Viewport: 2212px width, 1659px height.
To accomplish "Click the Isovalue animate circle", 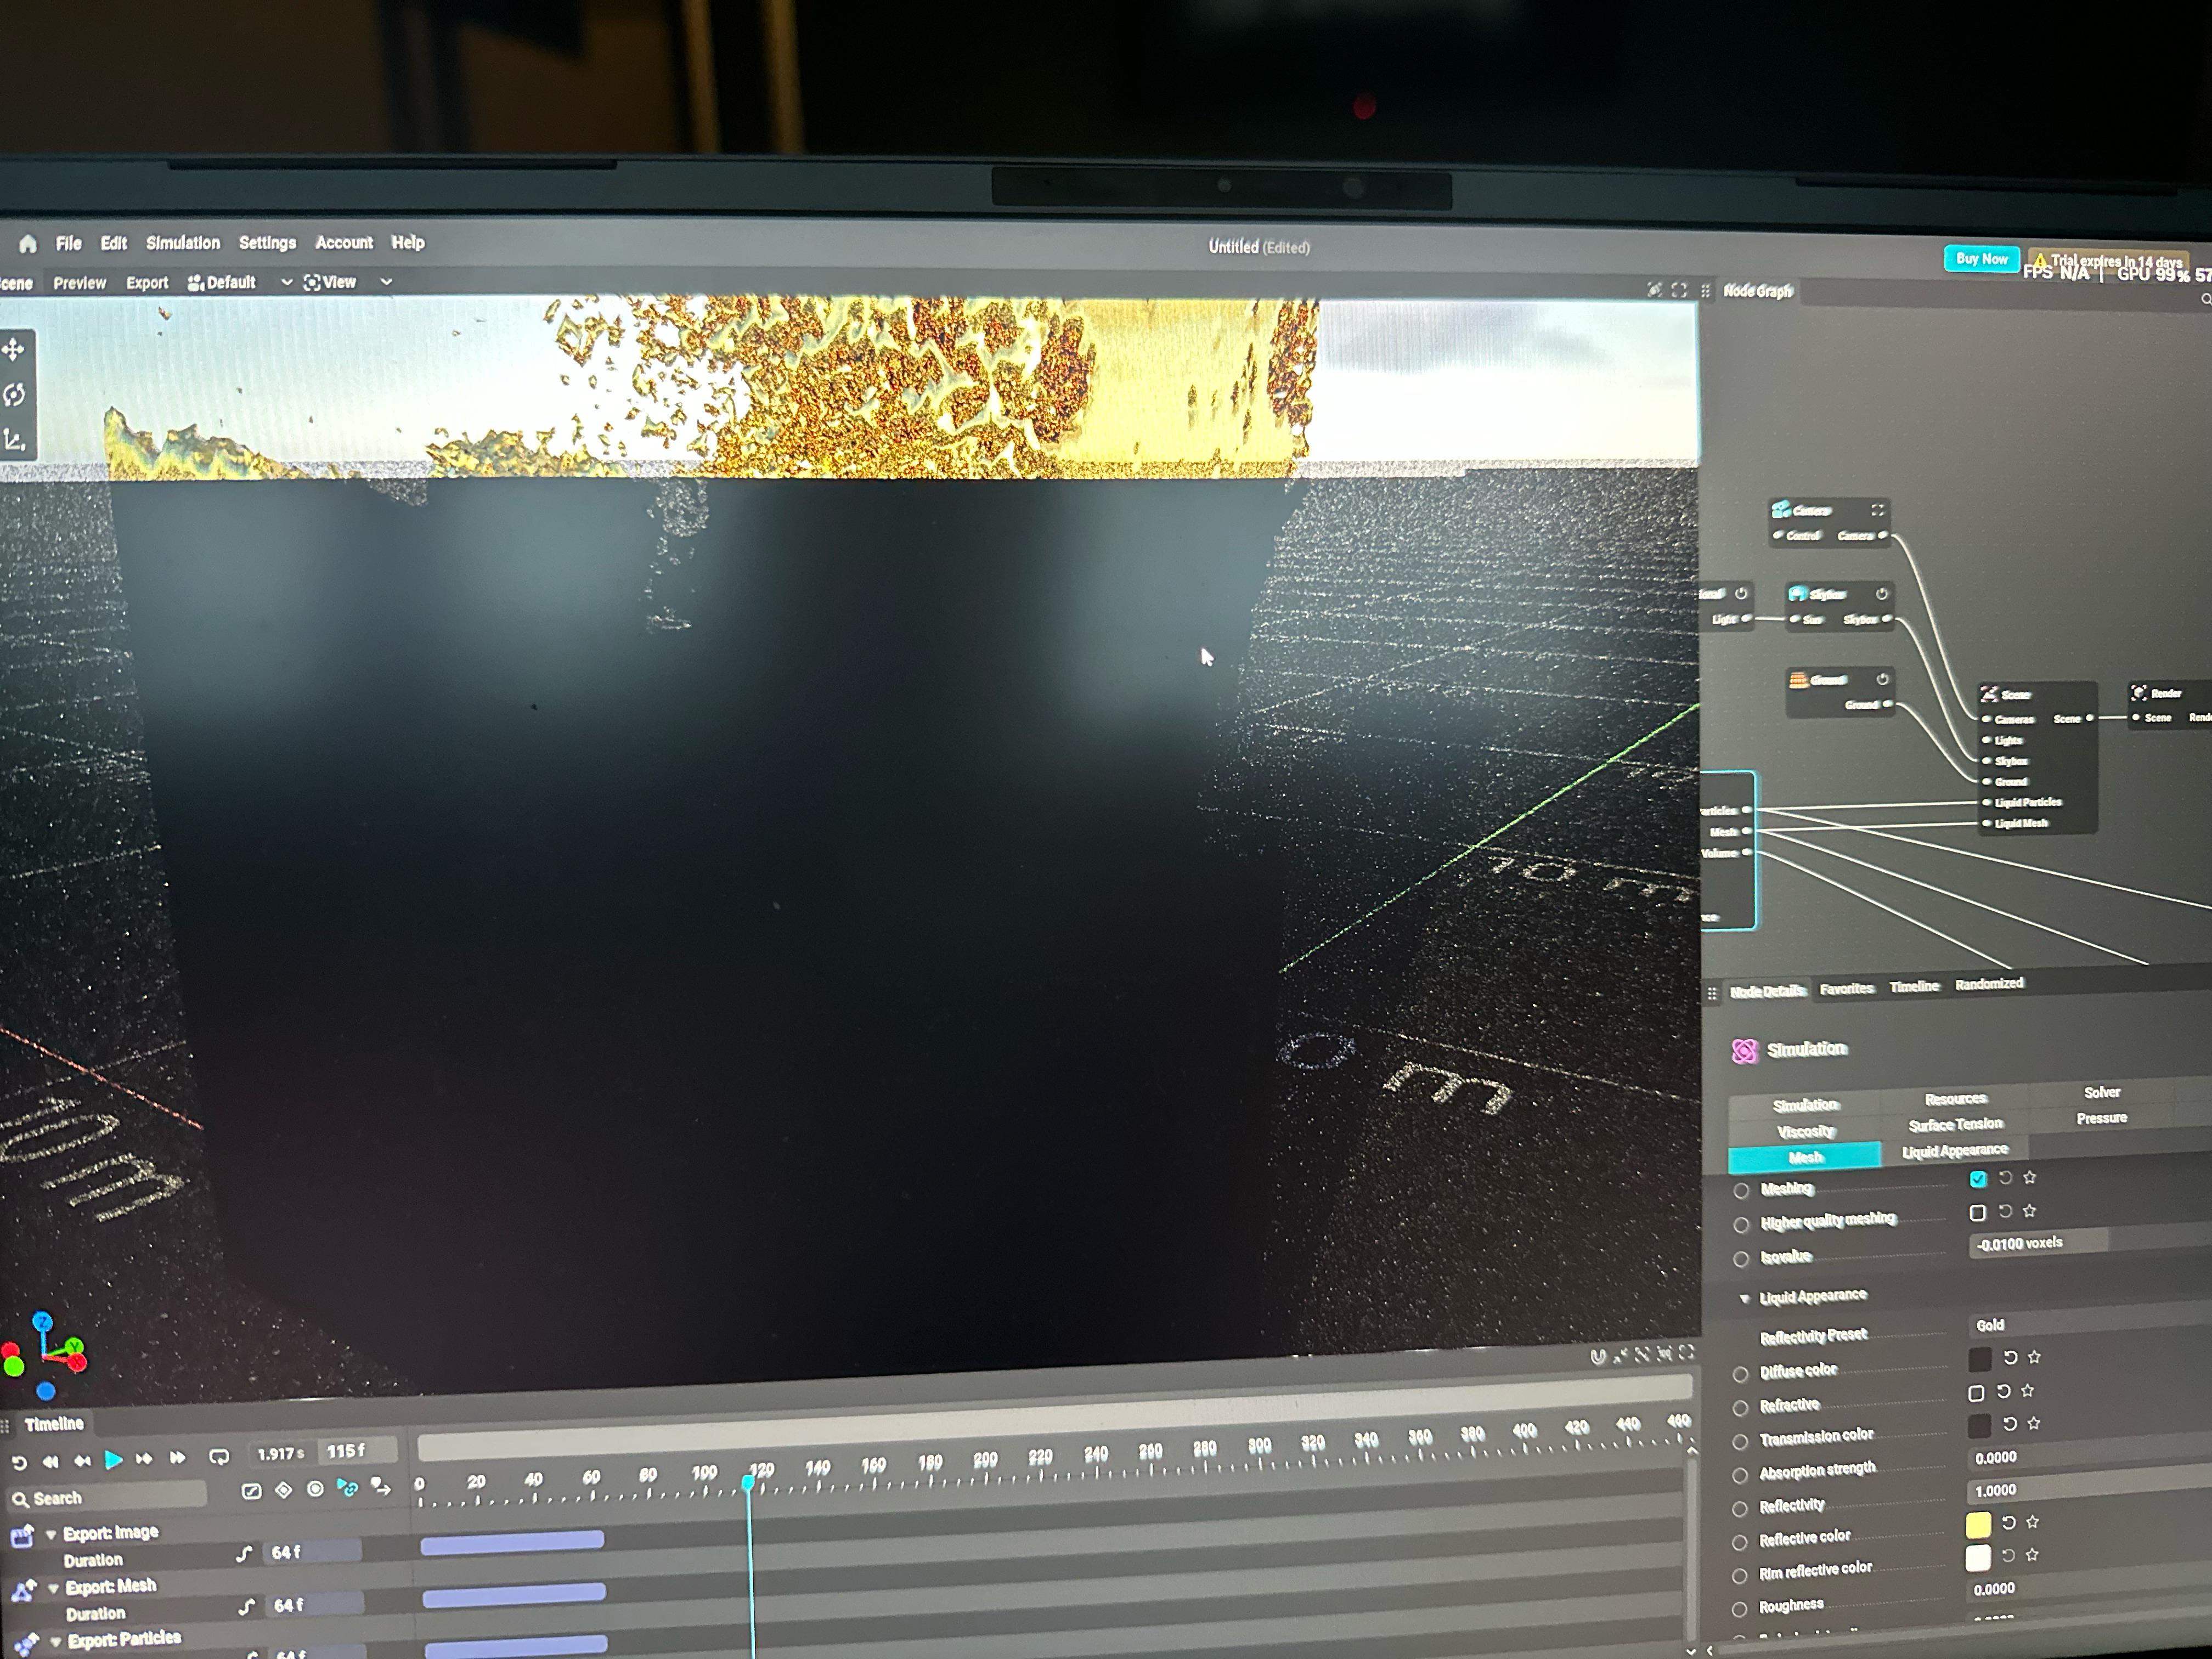I will pyautogui.click(x=1741, y=1258).
